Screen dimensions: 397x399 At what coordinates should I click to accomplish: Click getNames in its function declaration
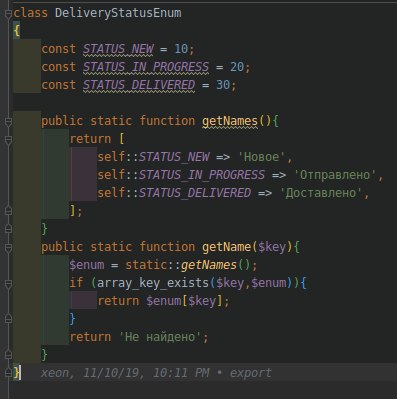pyautogui.click(x=230, y=121)
